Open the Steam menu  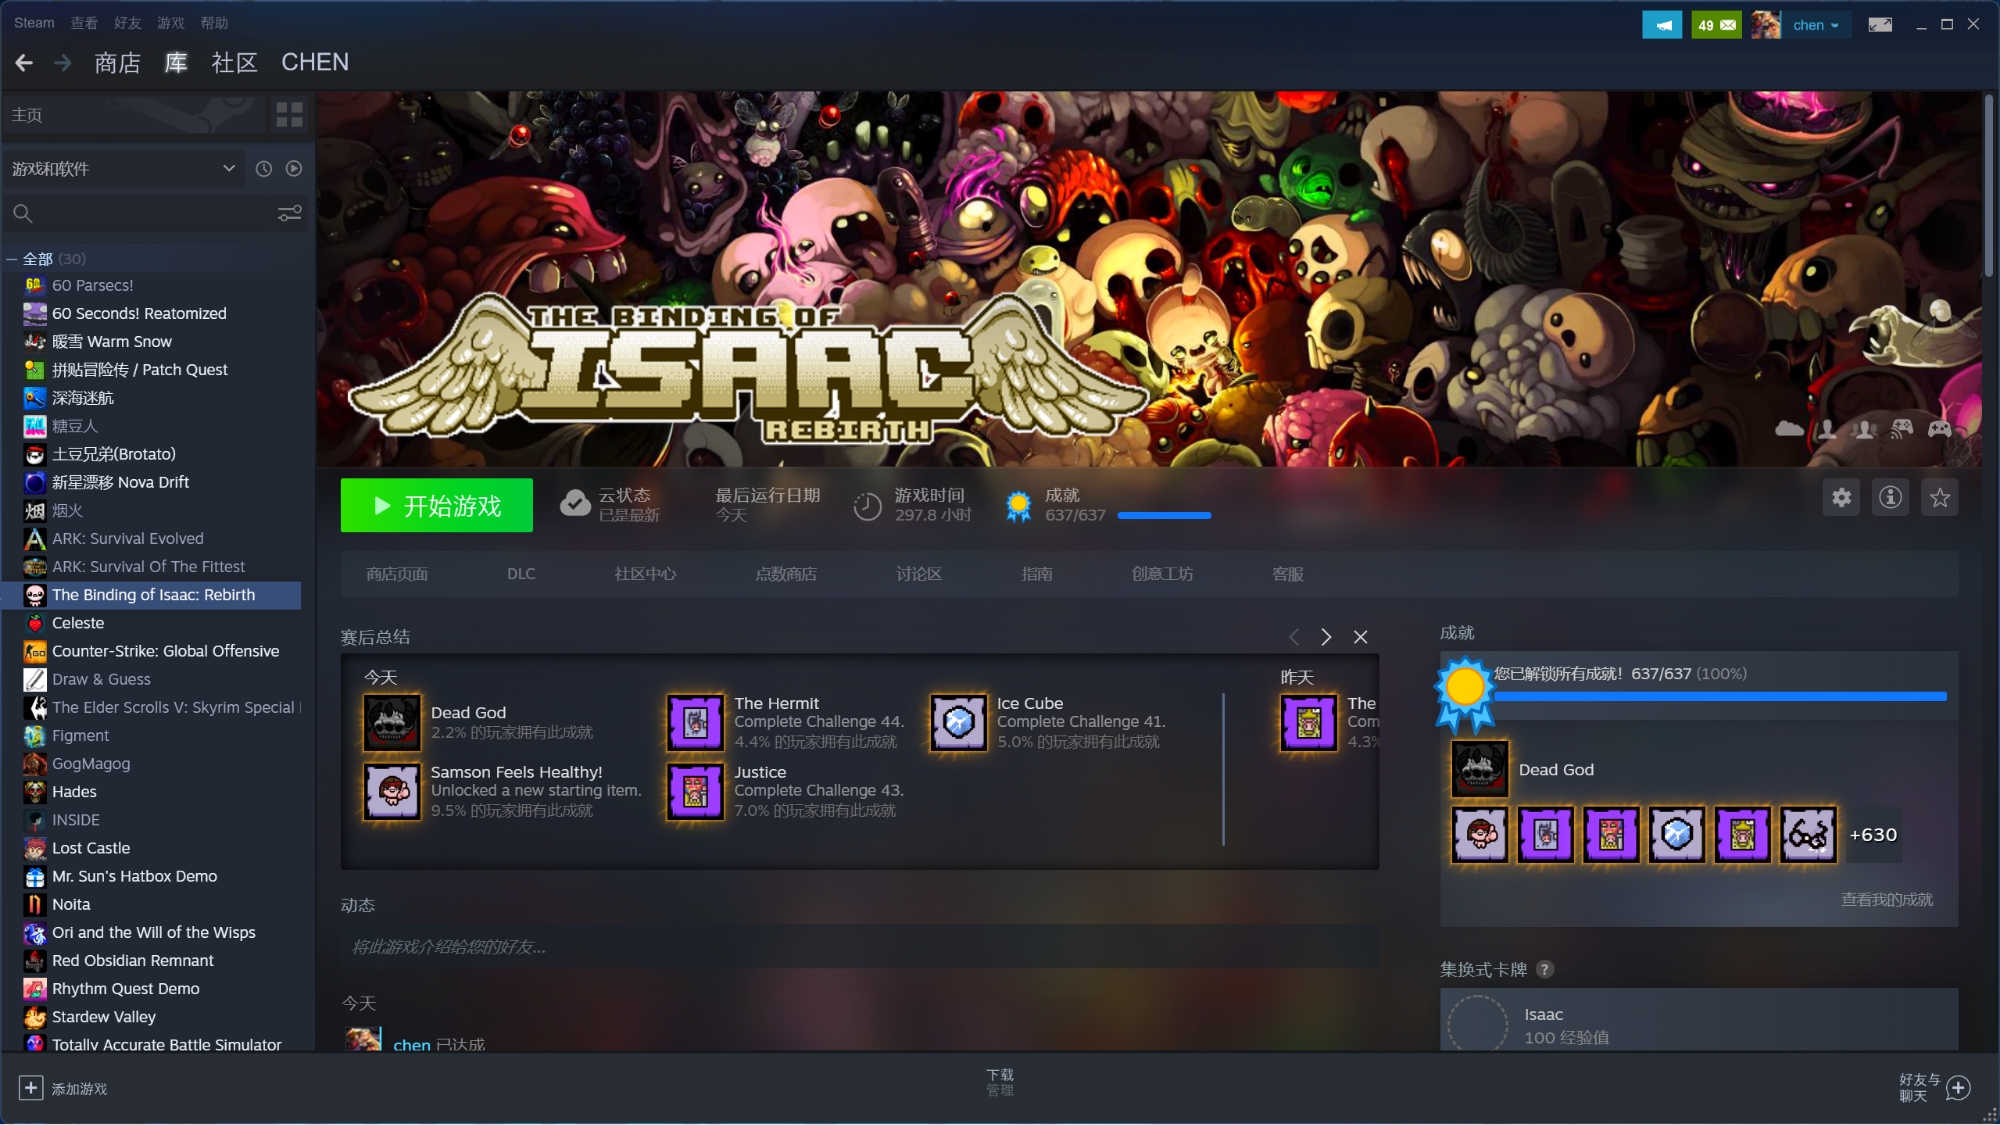(x=34, y=23)
